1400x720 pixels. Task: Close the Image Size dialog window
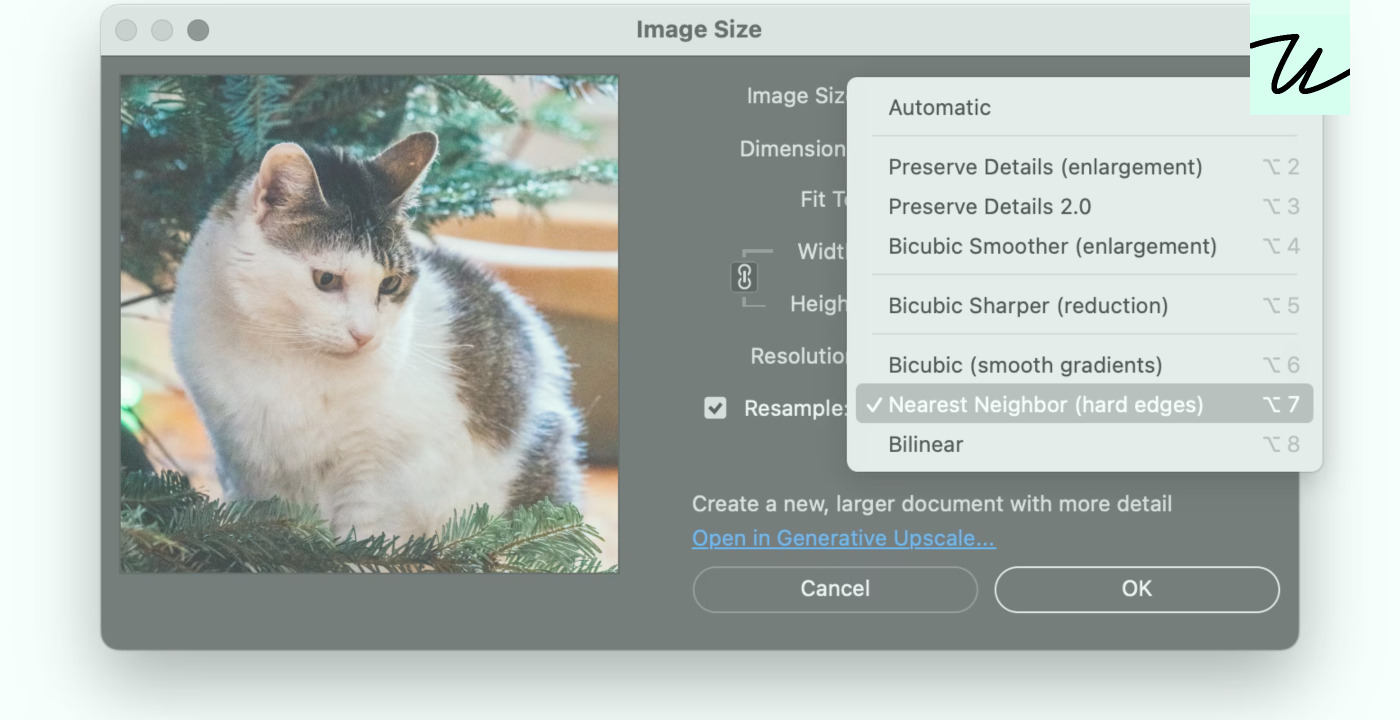pyautogui.click(x=126, y=30)
